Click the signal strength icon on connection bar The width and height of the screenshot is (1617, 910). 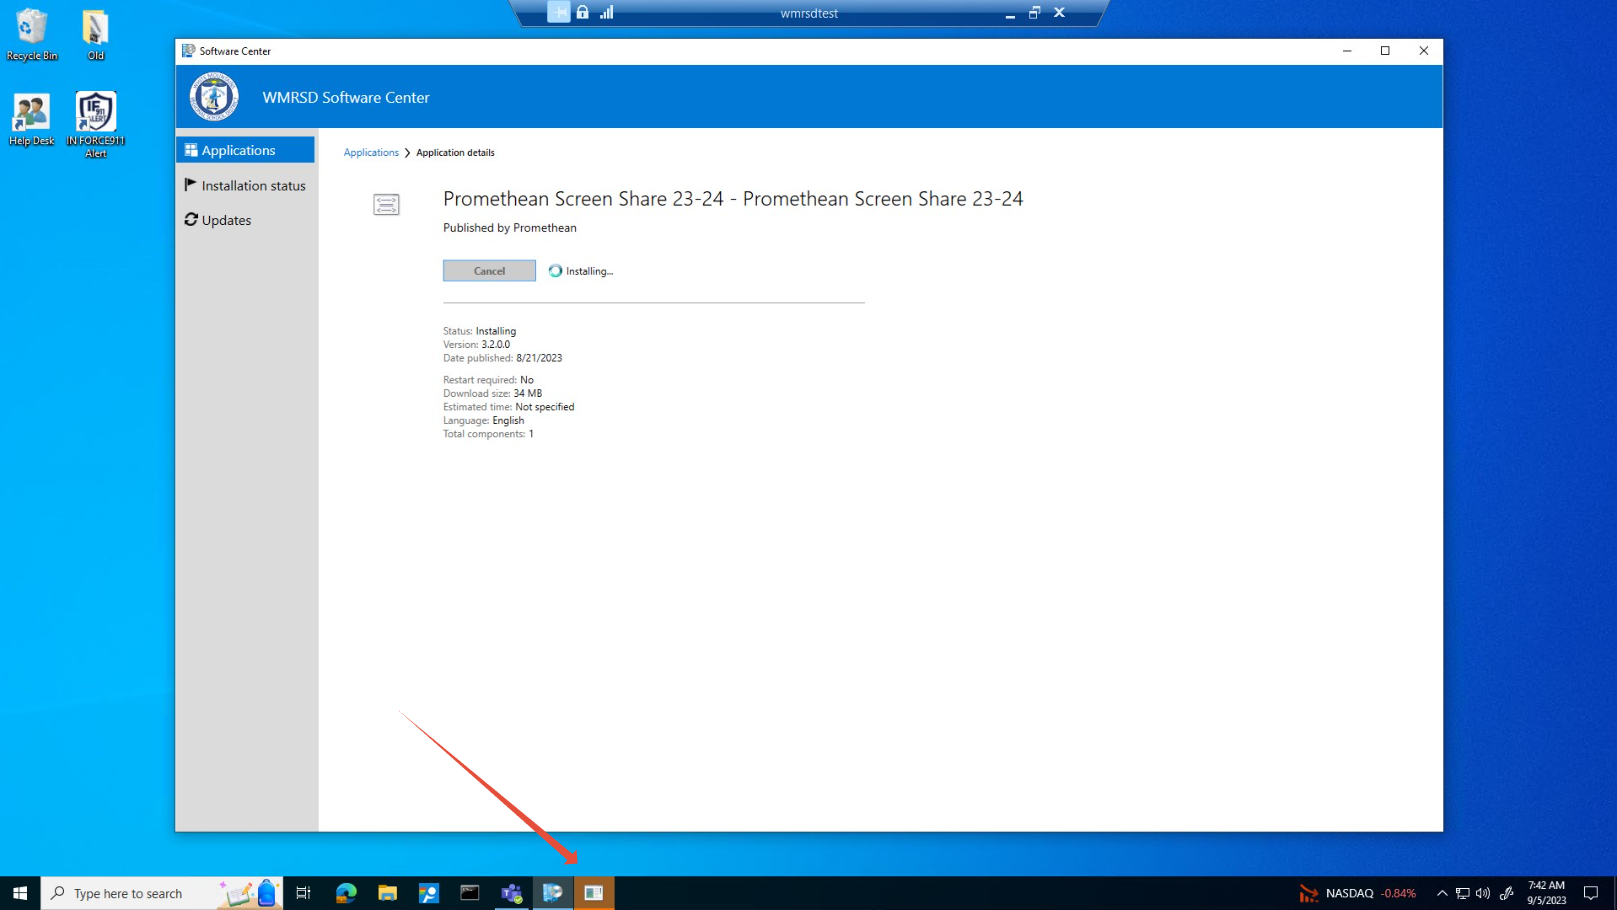pyautogui.click(x=606, y=12)
